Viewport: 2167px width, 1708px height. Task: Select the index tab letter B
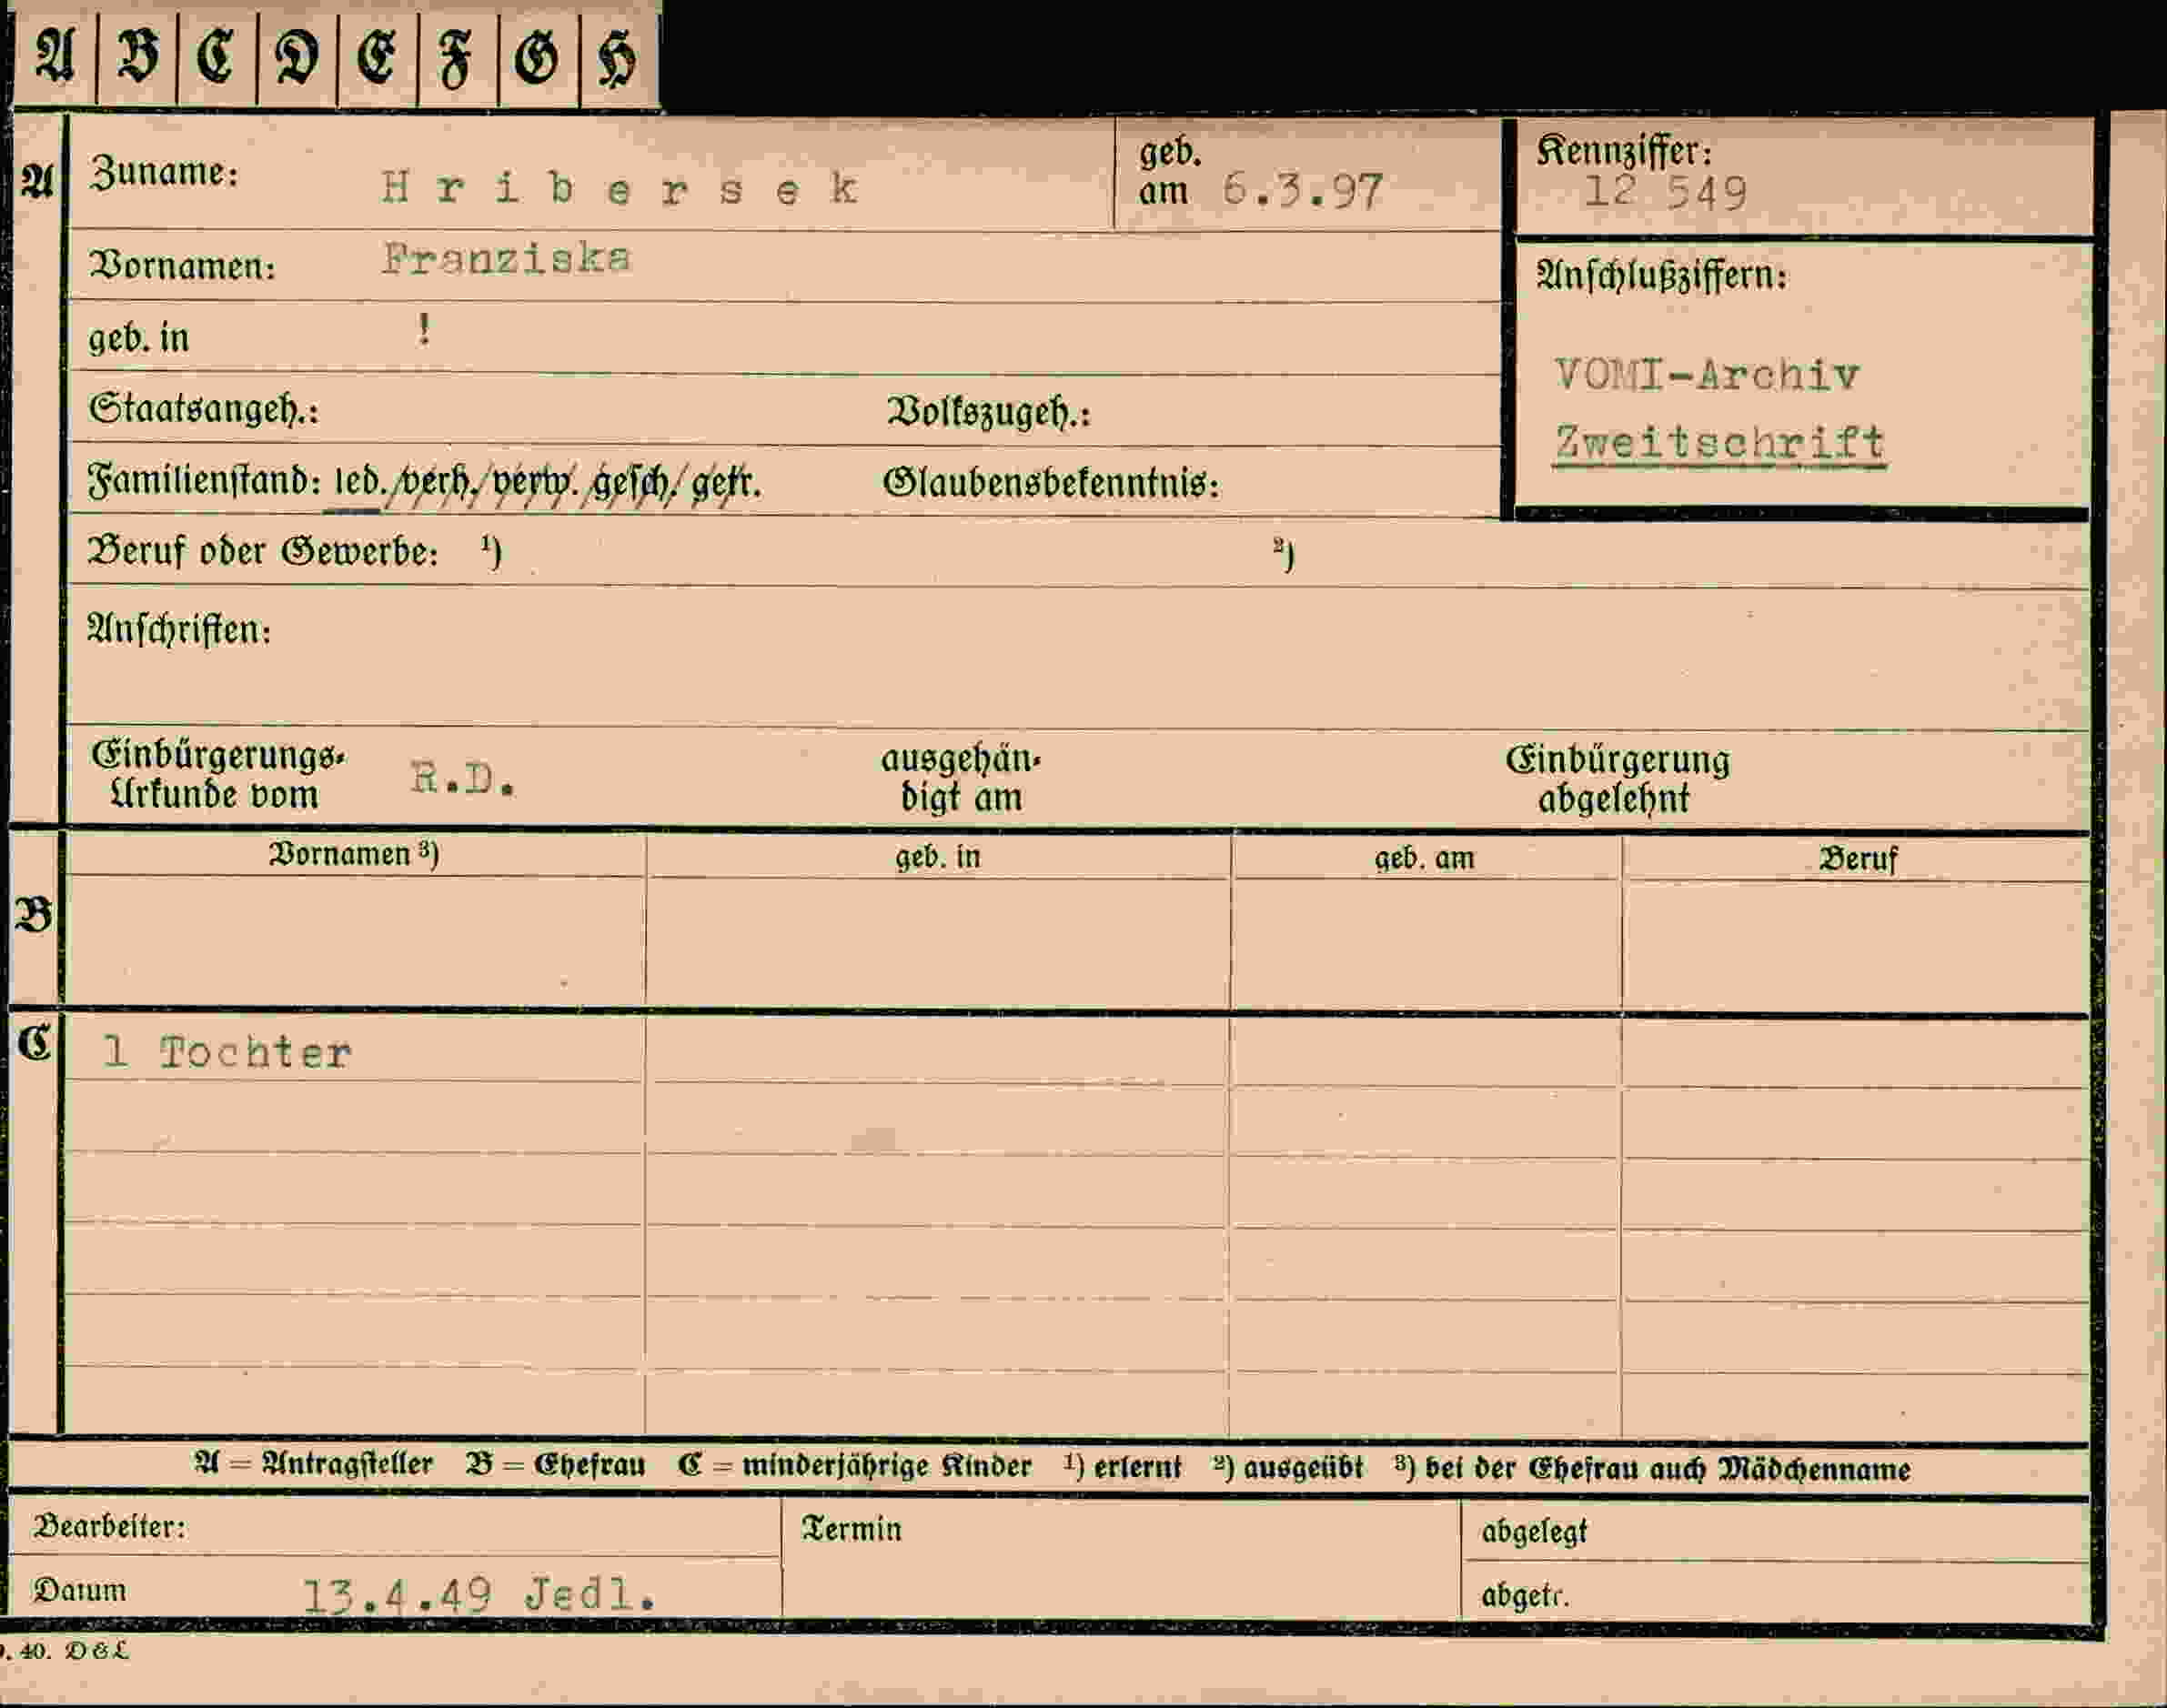point(137,55)
